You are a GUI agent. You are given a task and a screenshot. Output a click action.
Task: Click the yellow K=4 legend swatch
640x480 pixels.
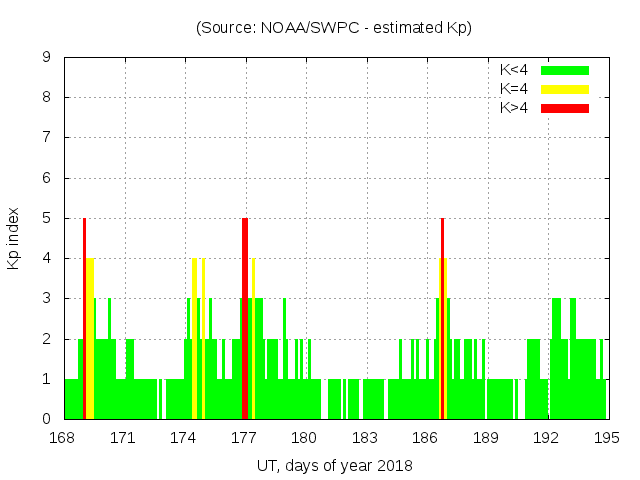[x=565, y=89]
